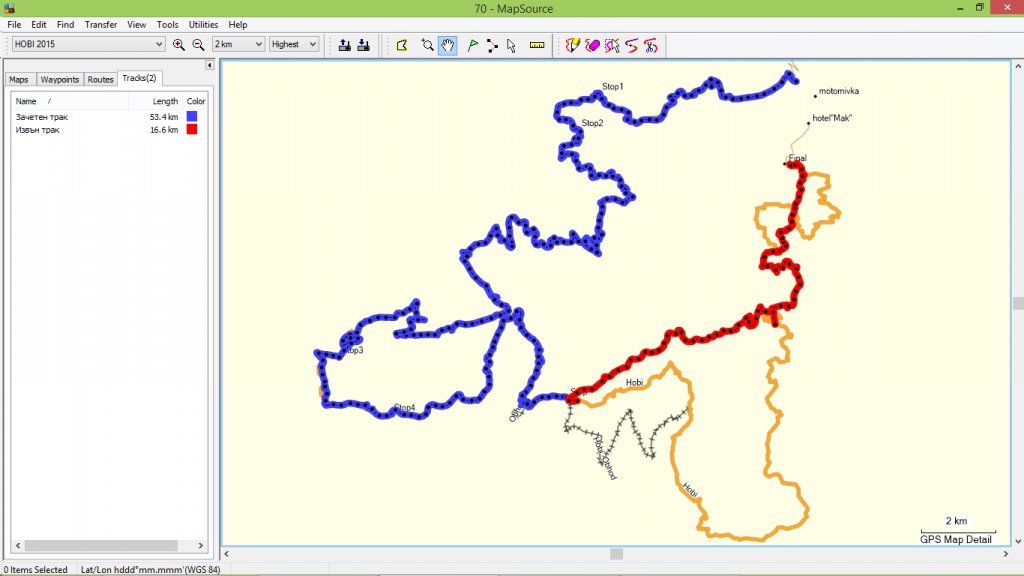Click the map vertical scrollbar thumb

pyautogui.click(x=1017, y=303)
